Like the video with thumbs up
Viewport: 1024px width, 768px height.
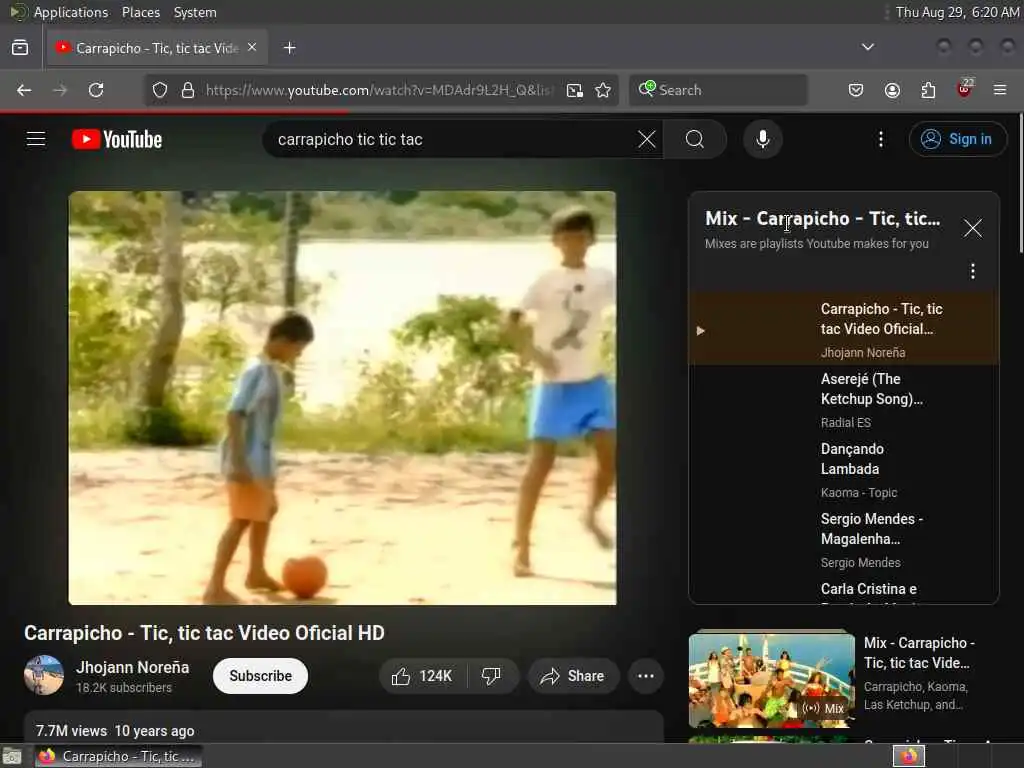tap(423, 676)
